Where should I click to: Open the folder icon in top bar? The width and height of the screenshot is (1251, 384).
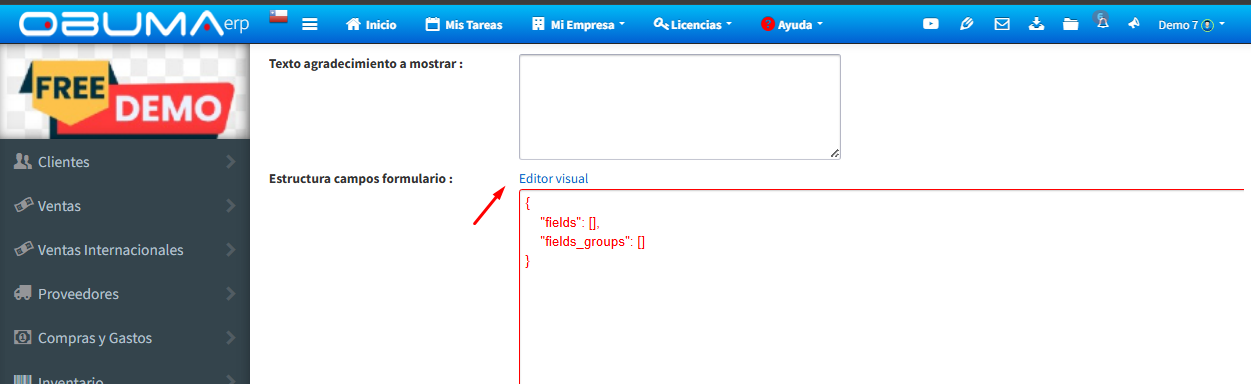coord(1071,25)
